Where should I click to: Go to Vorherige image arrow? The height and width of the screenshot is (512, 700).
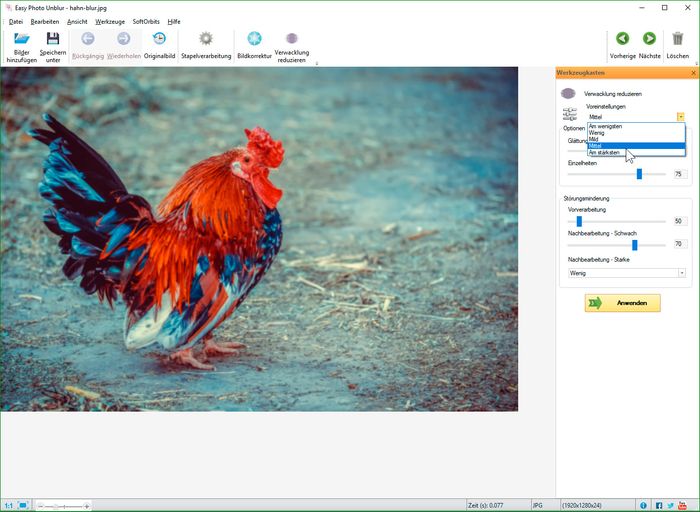pyautogui.click(x=622, y=39)
